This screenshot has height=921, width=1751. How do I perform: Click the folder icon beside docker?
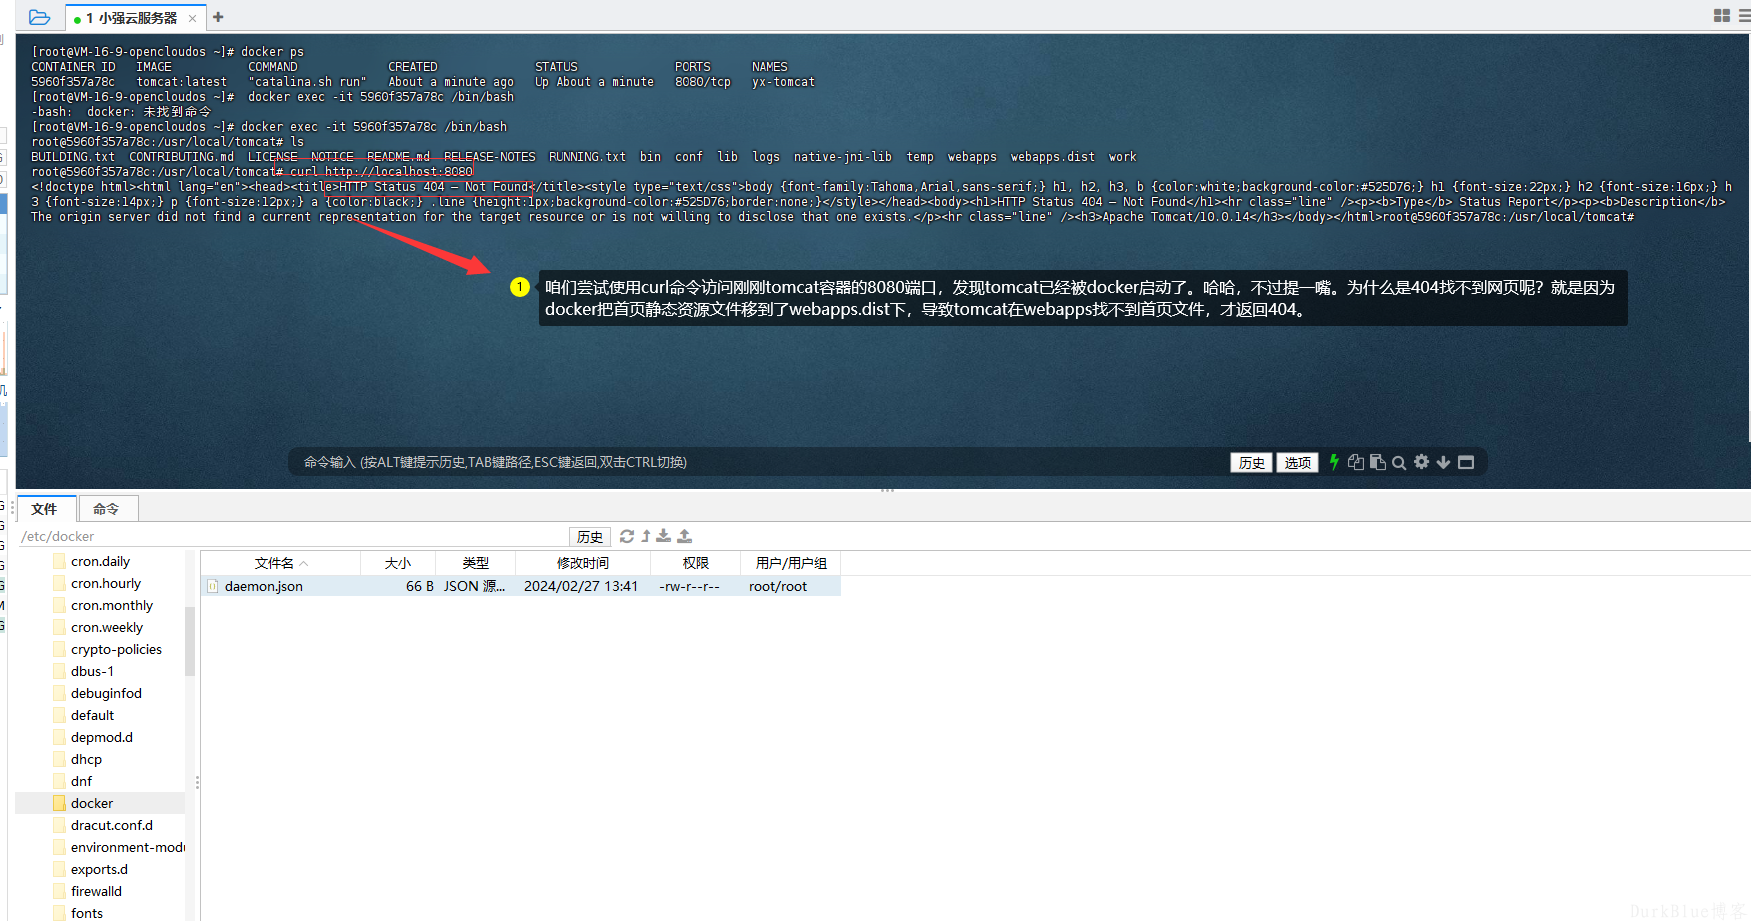[59, 803]
